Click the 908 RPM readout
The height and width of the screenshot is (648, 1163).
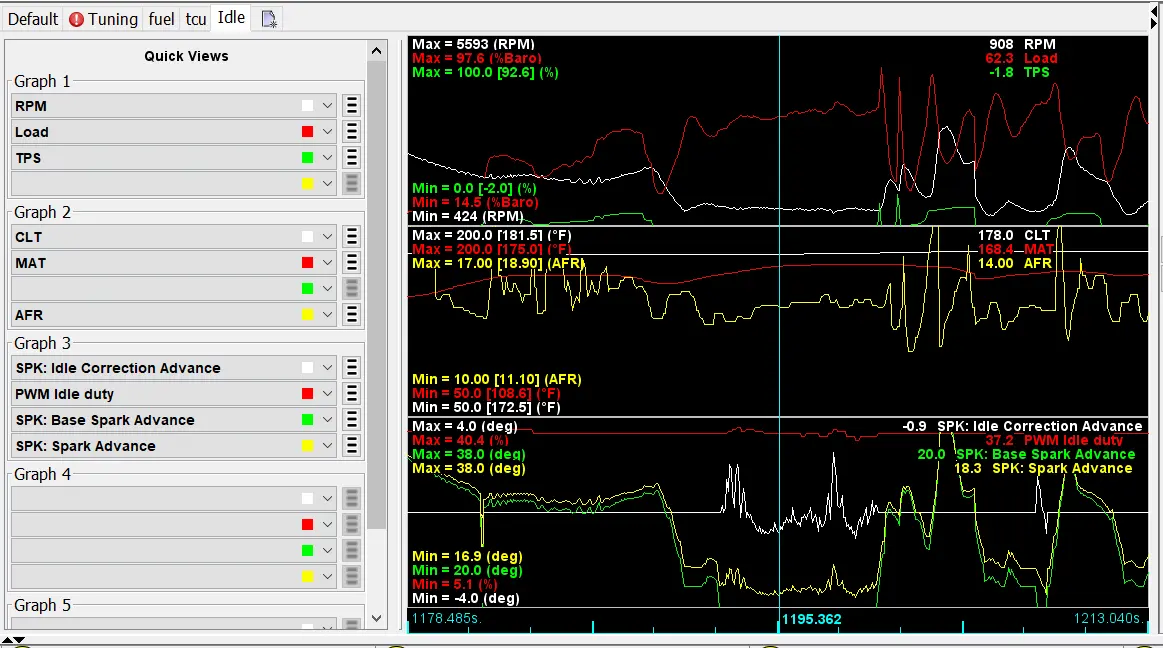[1022, 44]
